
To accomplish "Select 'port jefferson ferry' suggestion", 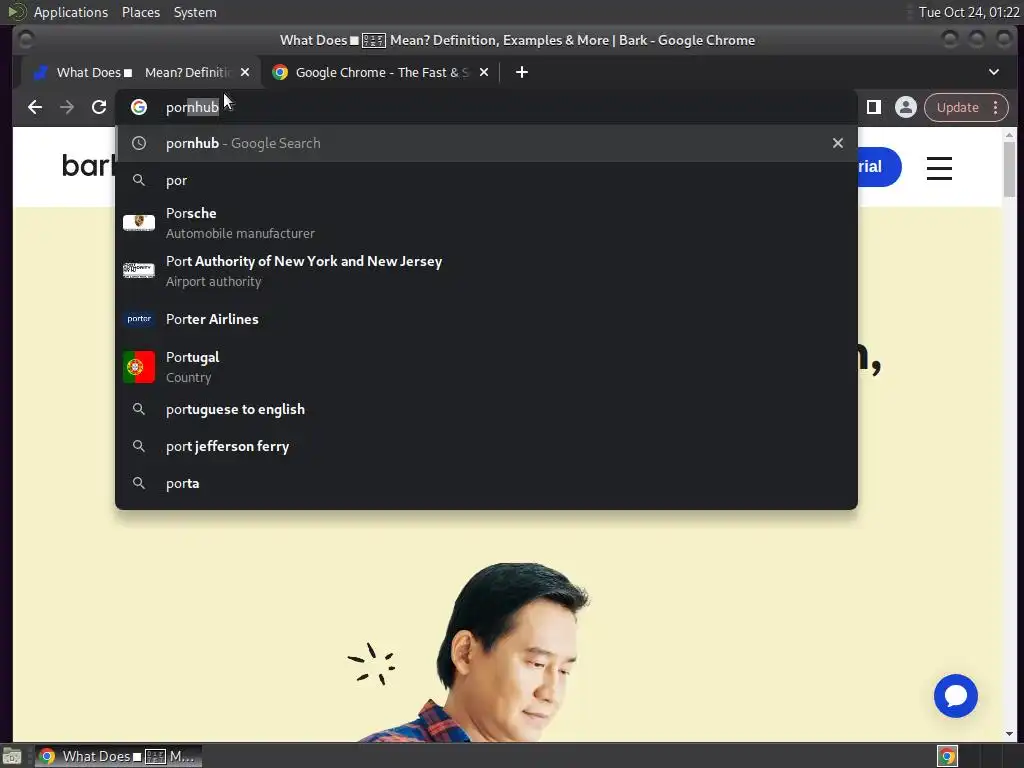I will click(486, 447).
